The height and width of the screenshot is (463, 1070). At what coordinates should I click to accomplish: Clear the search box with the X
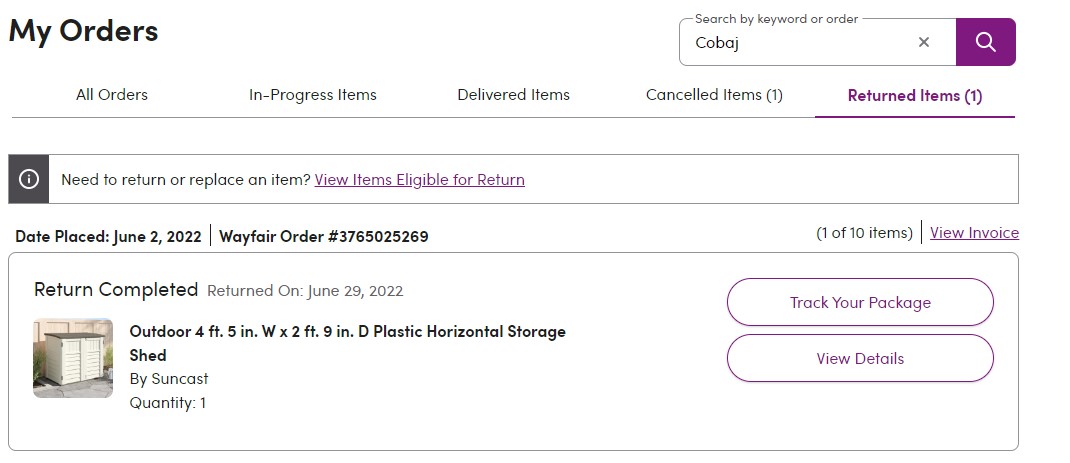pyautogui.click(x=924, y=42)
